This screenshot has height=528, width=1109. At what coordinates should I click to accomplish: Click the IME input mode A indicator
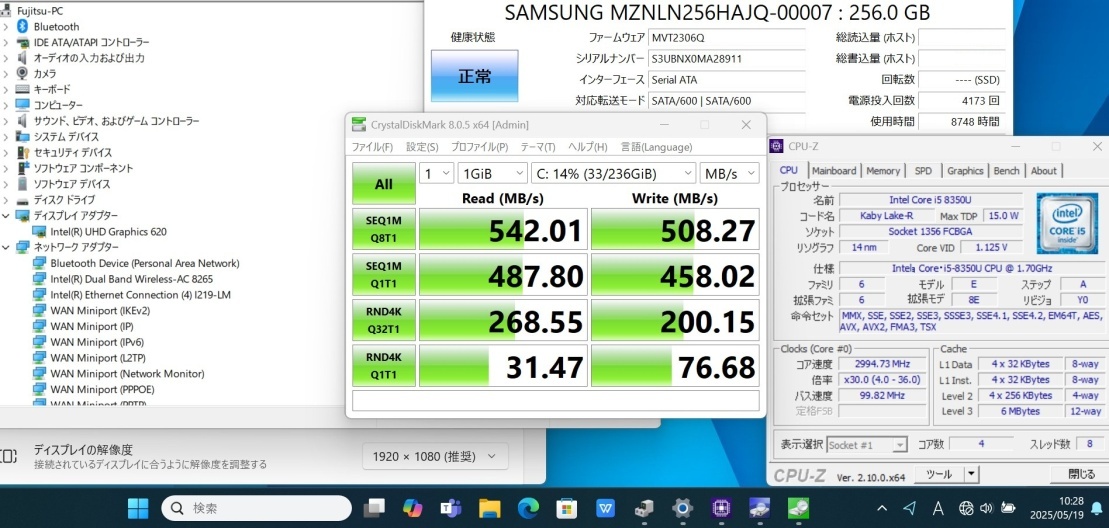939,508
